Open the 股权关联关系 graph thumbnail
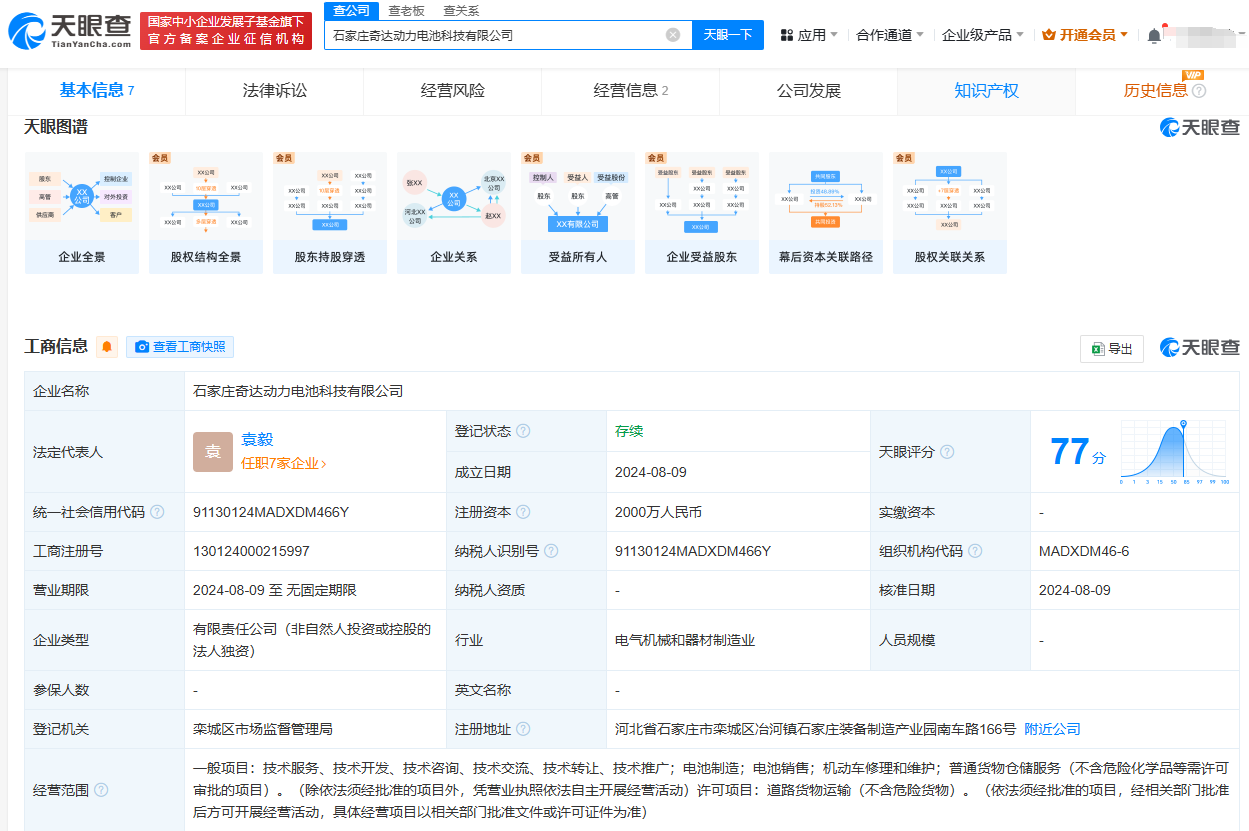1249x831 pixels. click(x=950, y=213)
